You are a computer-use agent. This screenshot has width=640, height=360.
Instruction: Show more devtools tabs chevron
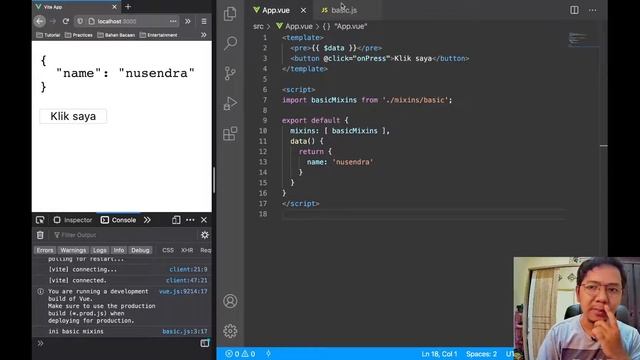(147, 220)
